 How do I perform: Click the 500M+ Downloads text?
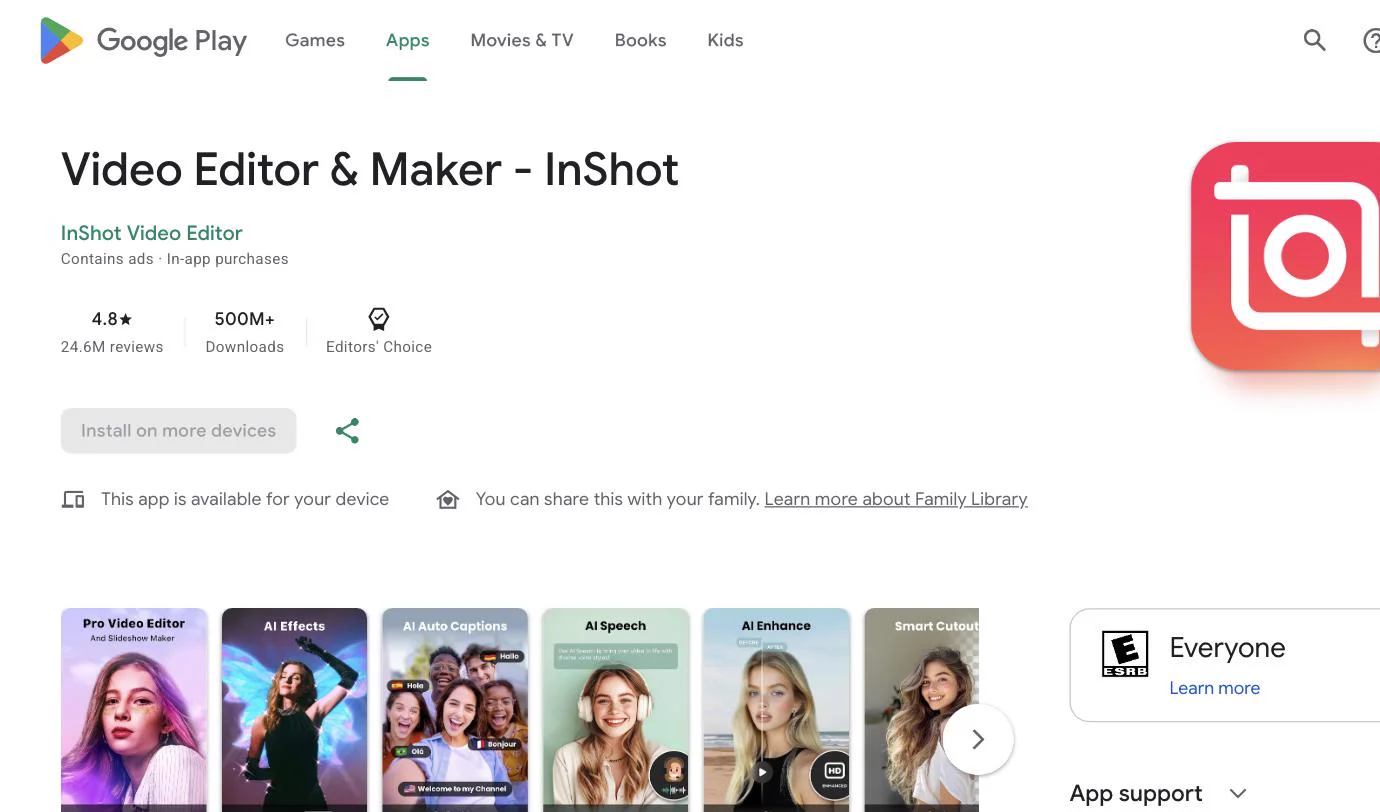pos(245,332)
